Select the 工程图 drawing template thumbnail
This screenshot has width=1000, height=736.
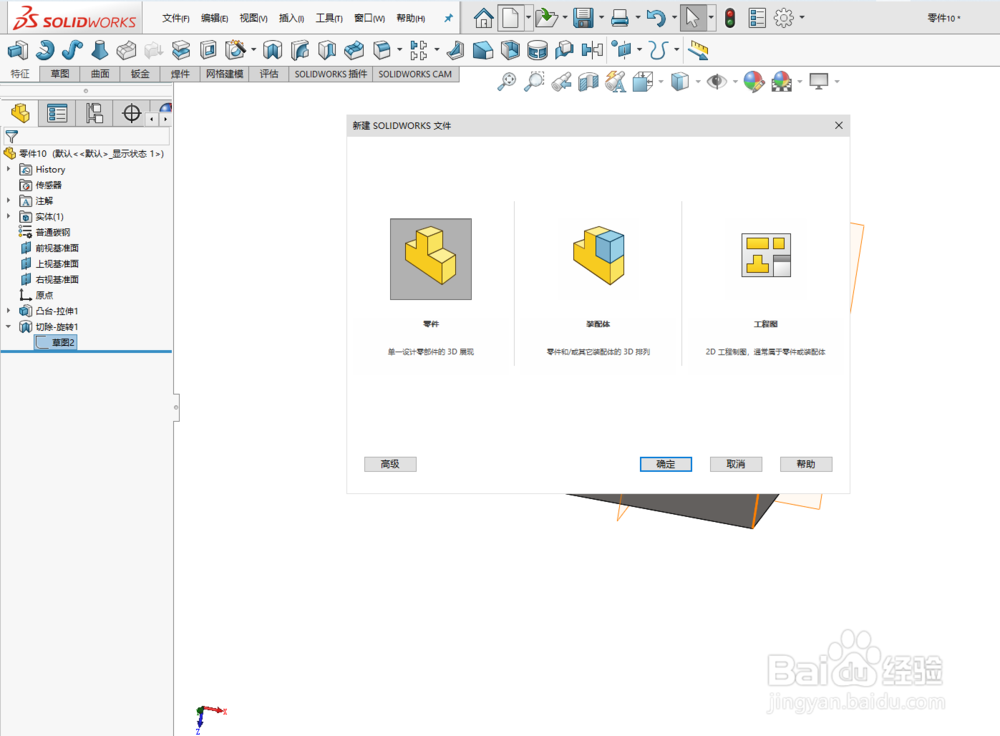coord(766,255)
